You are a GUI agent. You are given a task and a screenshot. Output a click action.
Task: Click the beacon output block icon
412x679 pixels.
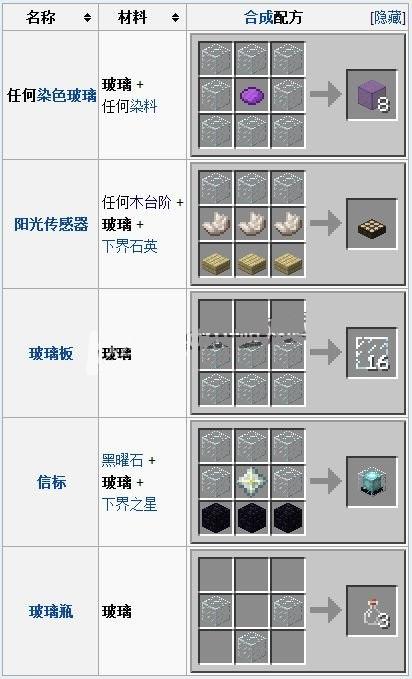372,482
